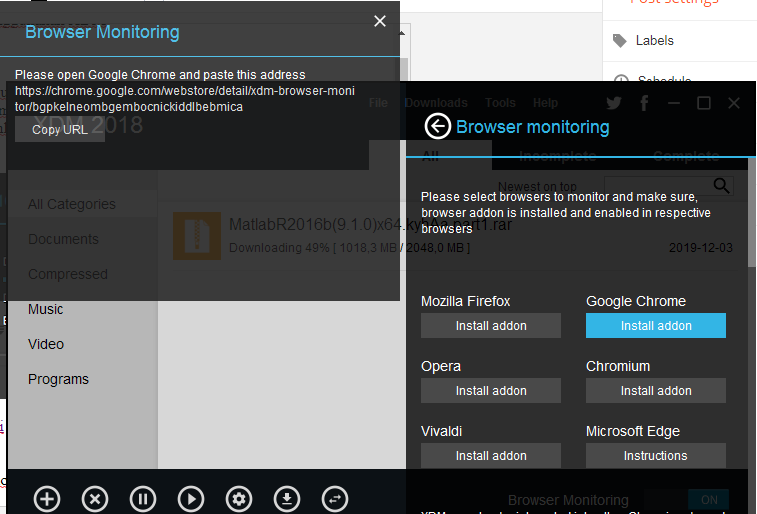Click the delete download X circle icon

pos(95,499)
